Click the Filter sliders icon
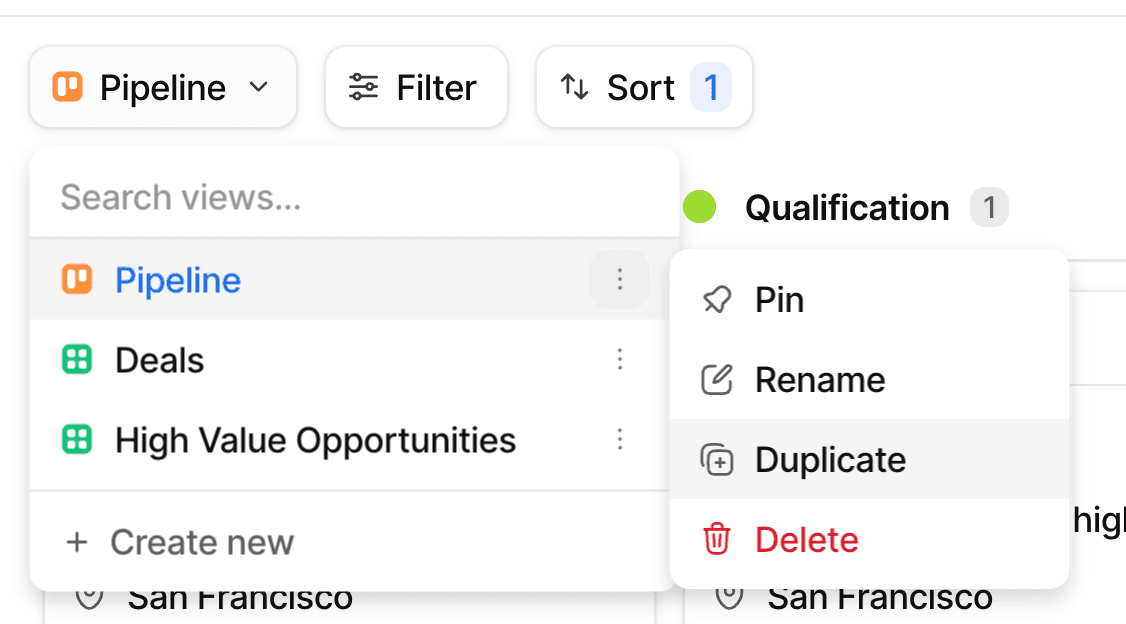The height and width of the screenshot is (624, 1126). [363, 88]
